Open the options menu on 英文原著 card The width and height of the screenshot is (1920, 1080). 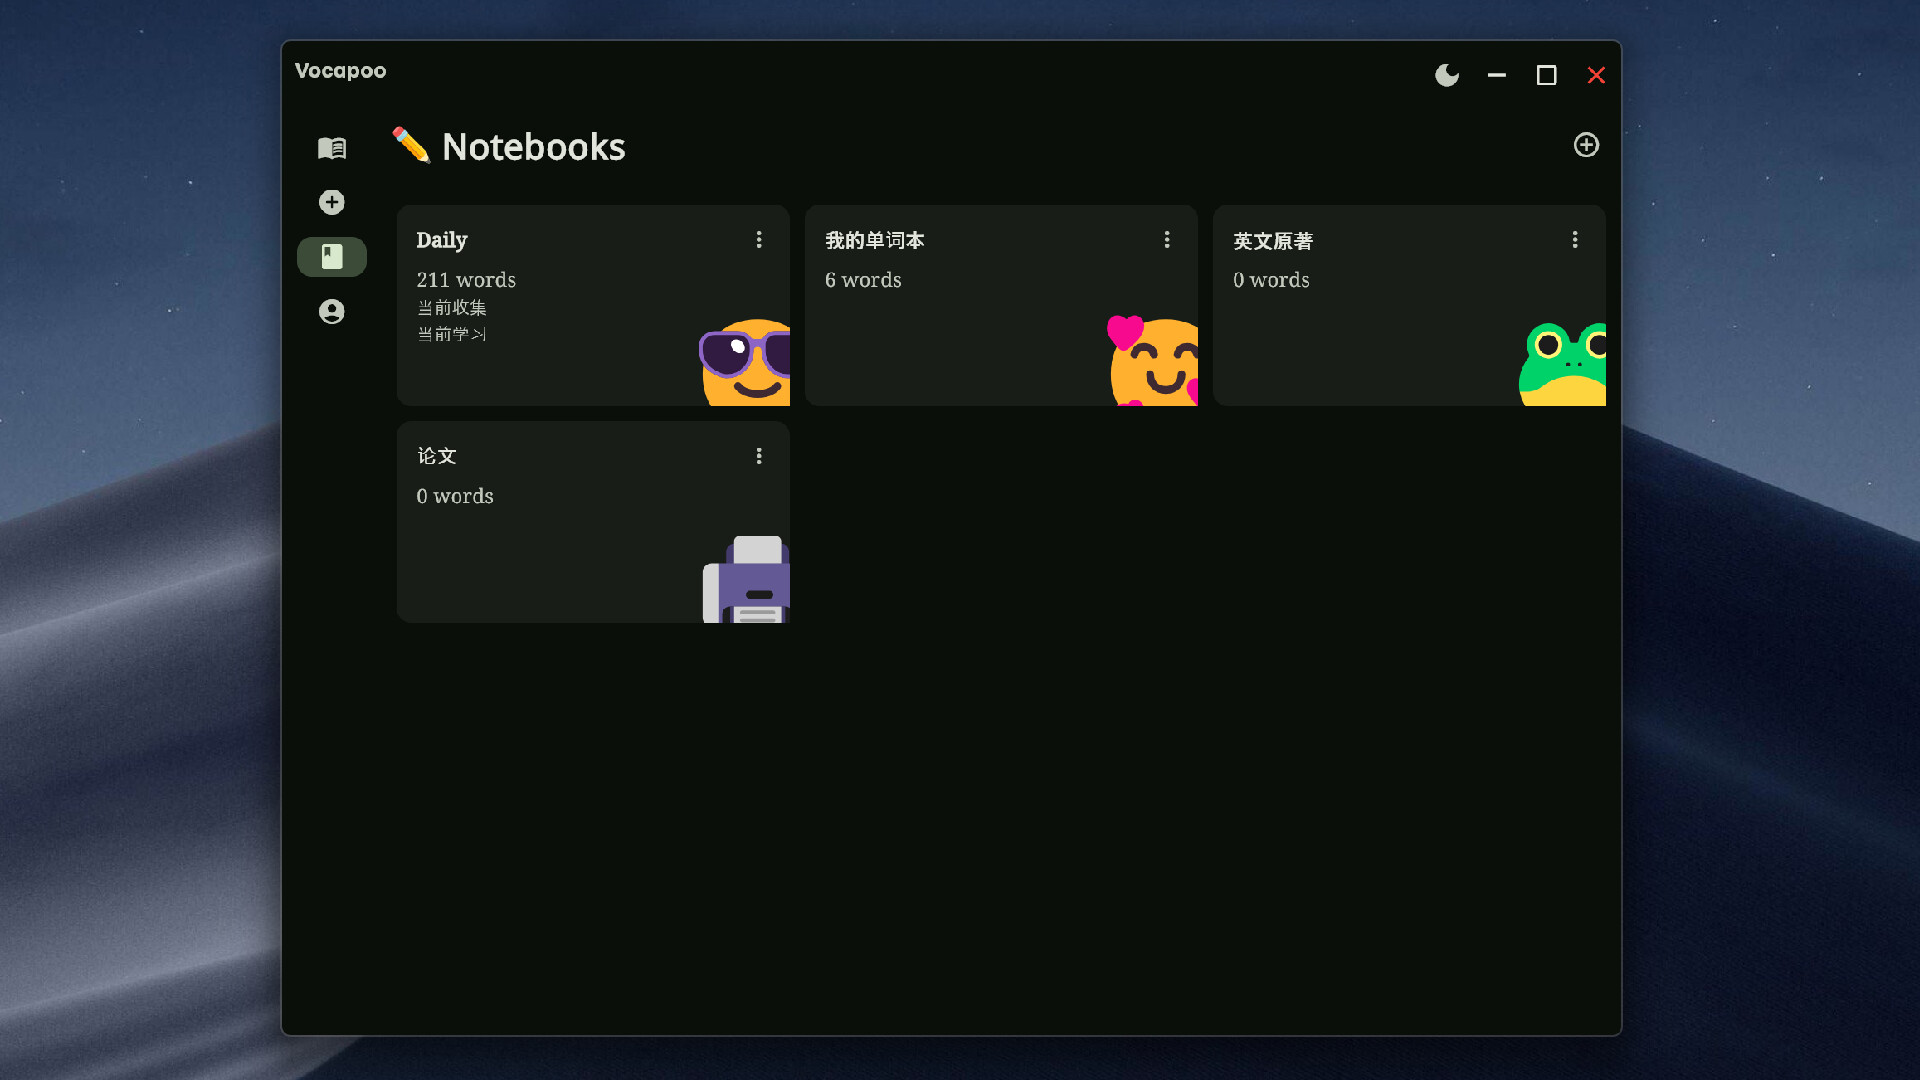(x=1574, y=239)
